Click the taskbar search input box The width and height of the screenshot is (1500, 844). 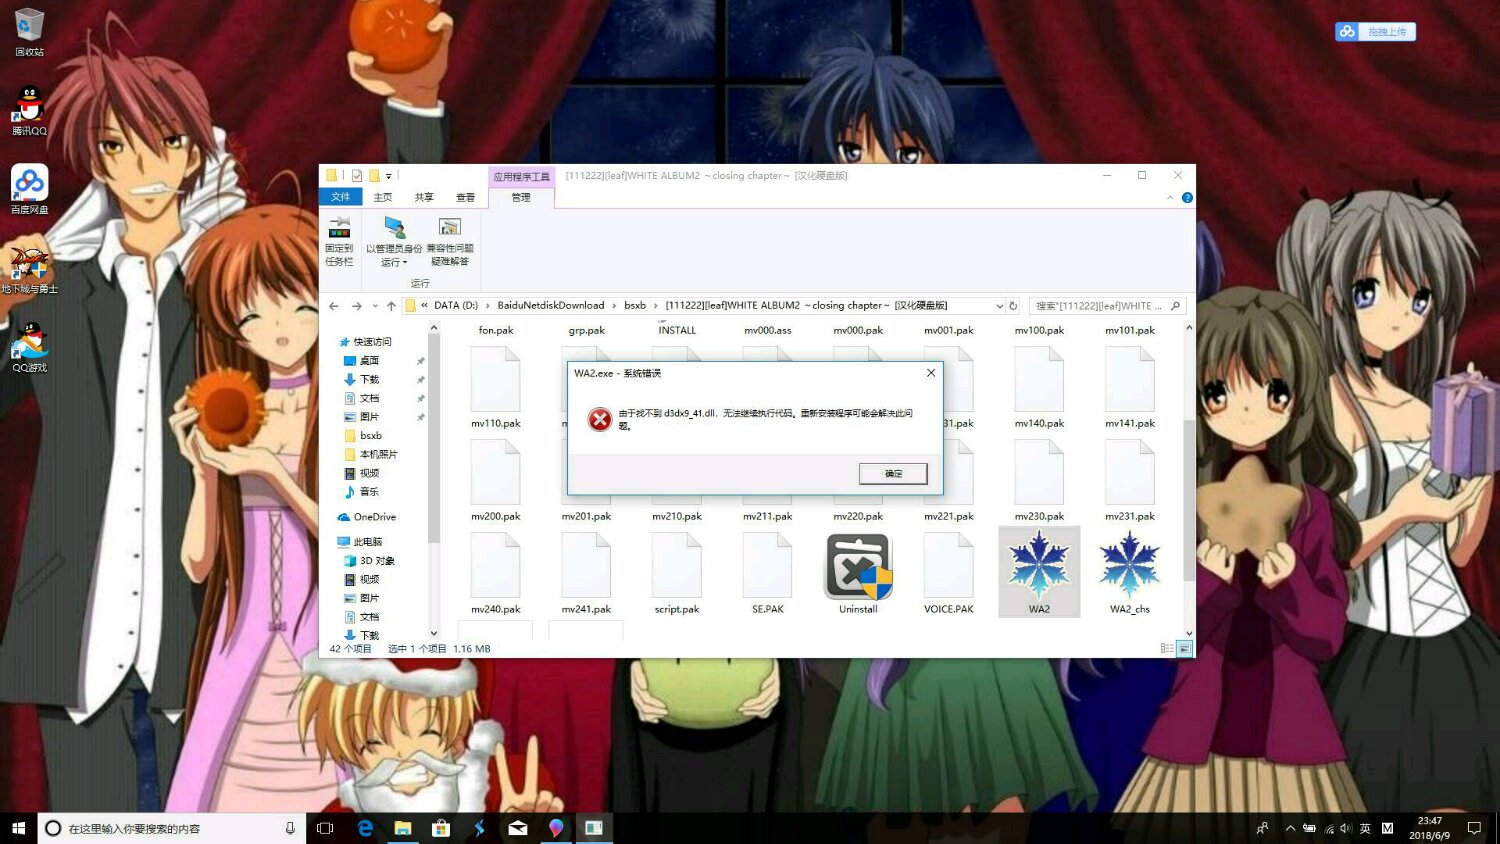tap(171, 828)
